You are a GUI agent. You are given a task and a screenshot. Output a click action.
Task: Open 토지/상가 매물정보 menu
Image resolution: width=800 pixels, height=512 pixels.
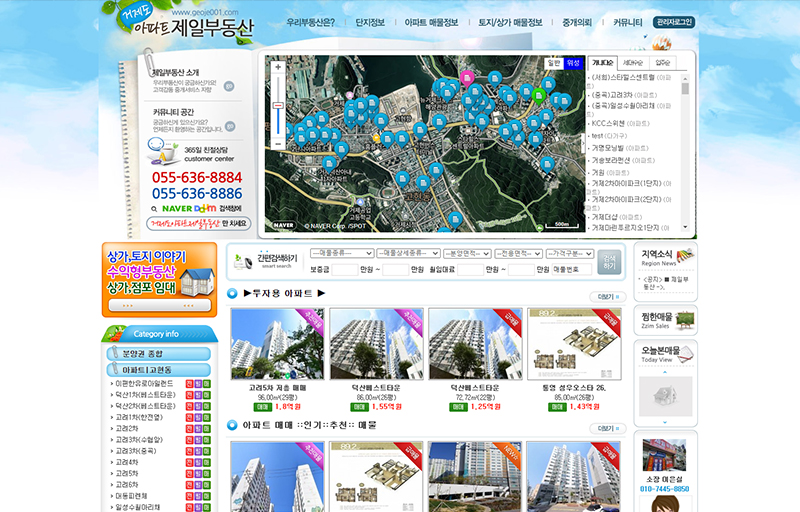pyautogui.click(x=510, y=22)
